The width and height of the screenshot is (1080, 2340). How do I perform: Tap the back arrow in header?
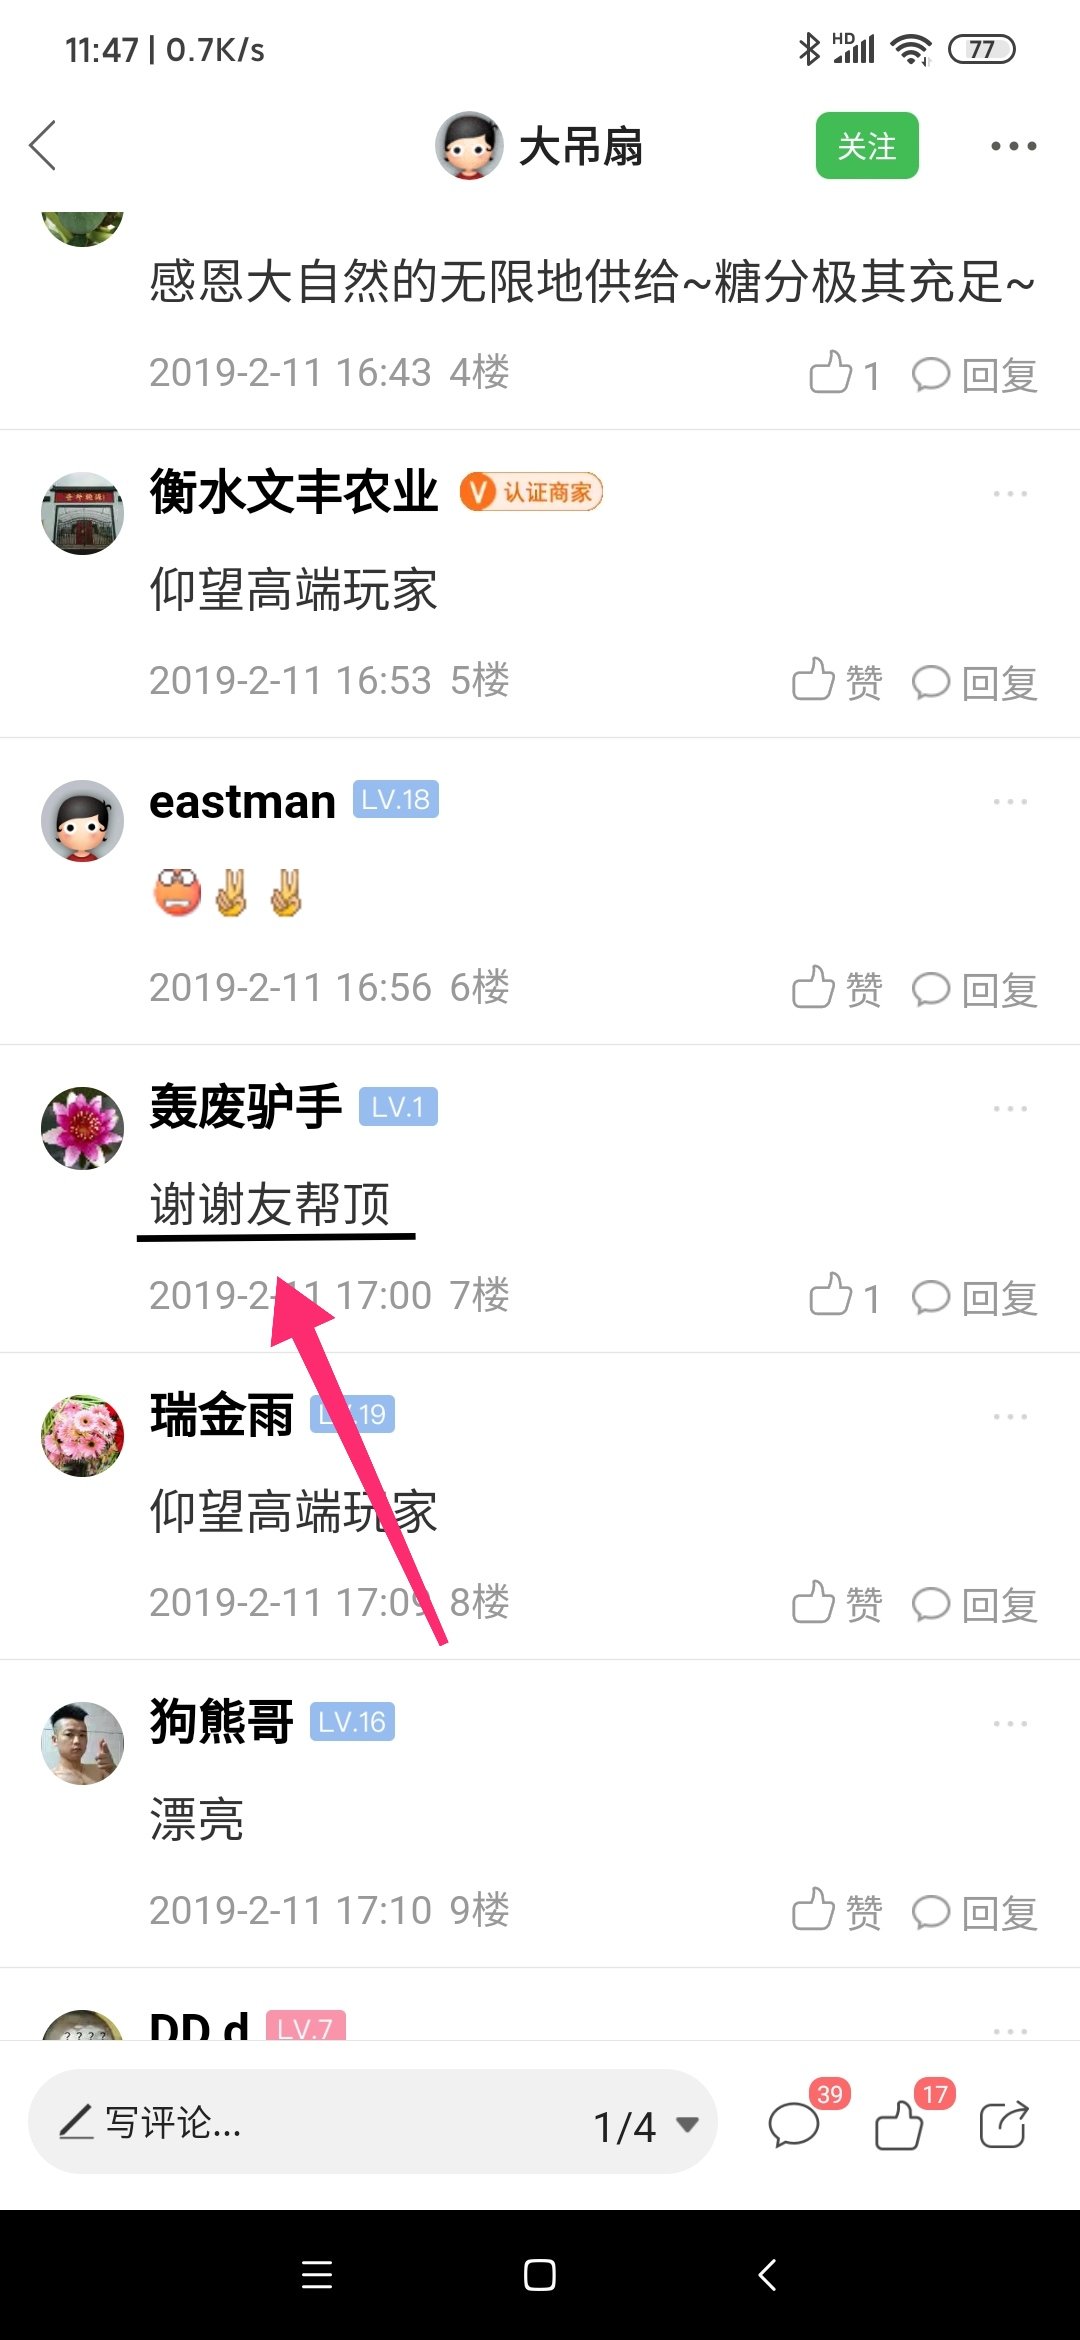42,146
